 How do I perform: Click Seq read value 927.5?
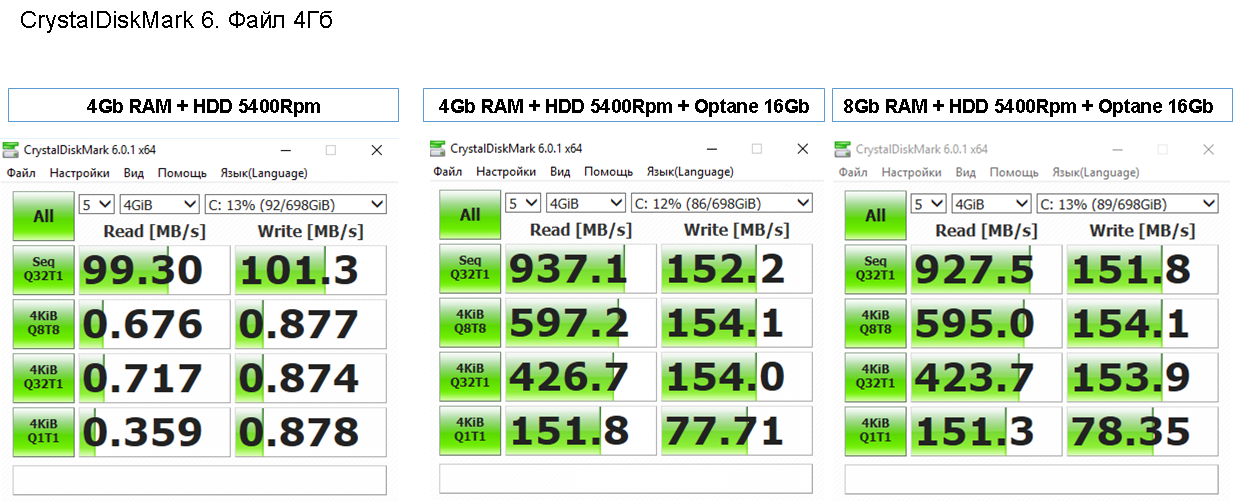987,269
